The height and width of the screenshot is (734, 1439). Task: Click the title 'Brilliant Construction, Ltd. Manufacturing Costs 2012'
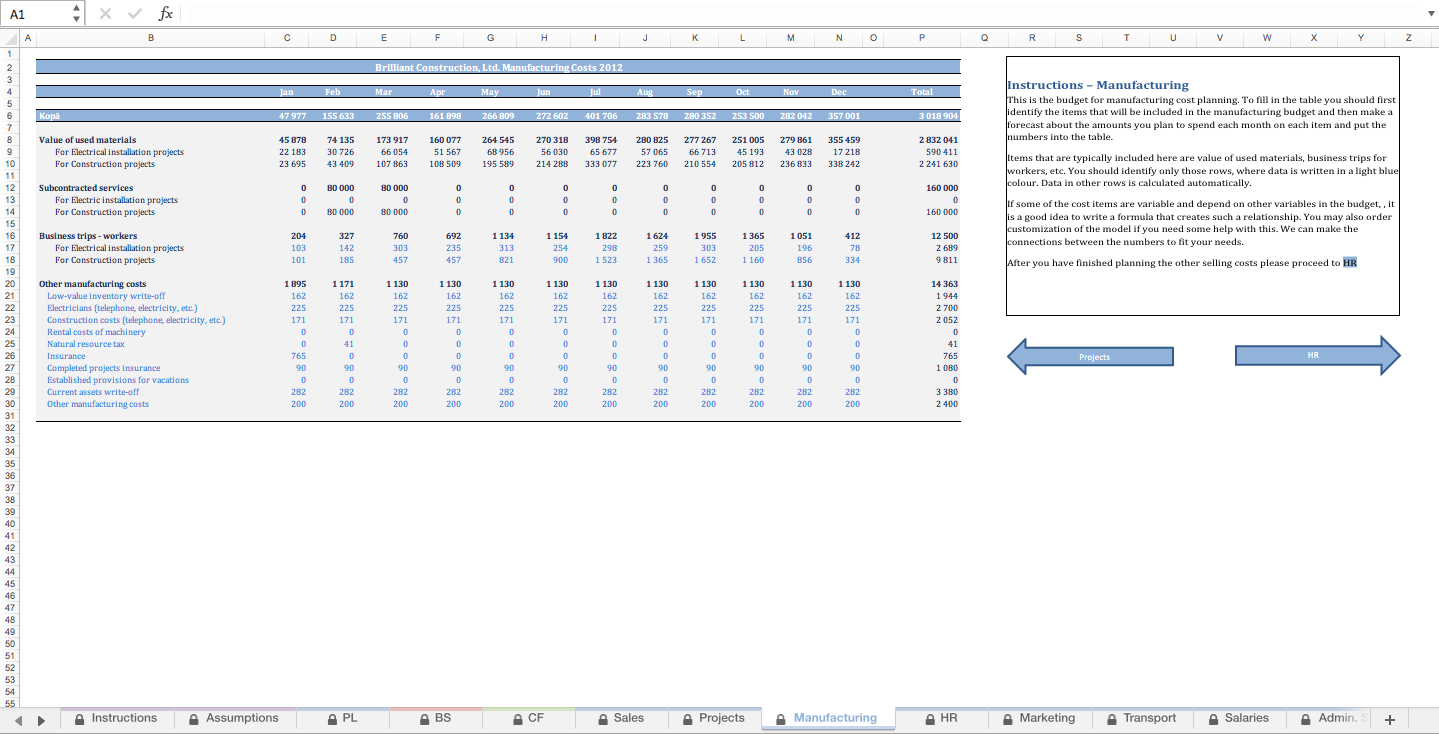tap(498, 67)
